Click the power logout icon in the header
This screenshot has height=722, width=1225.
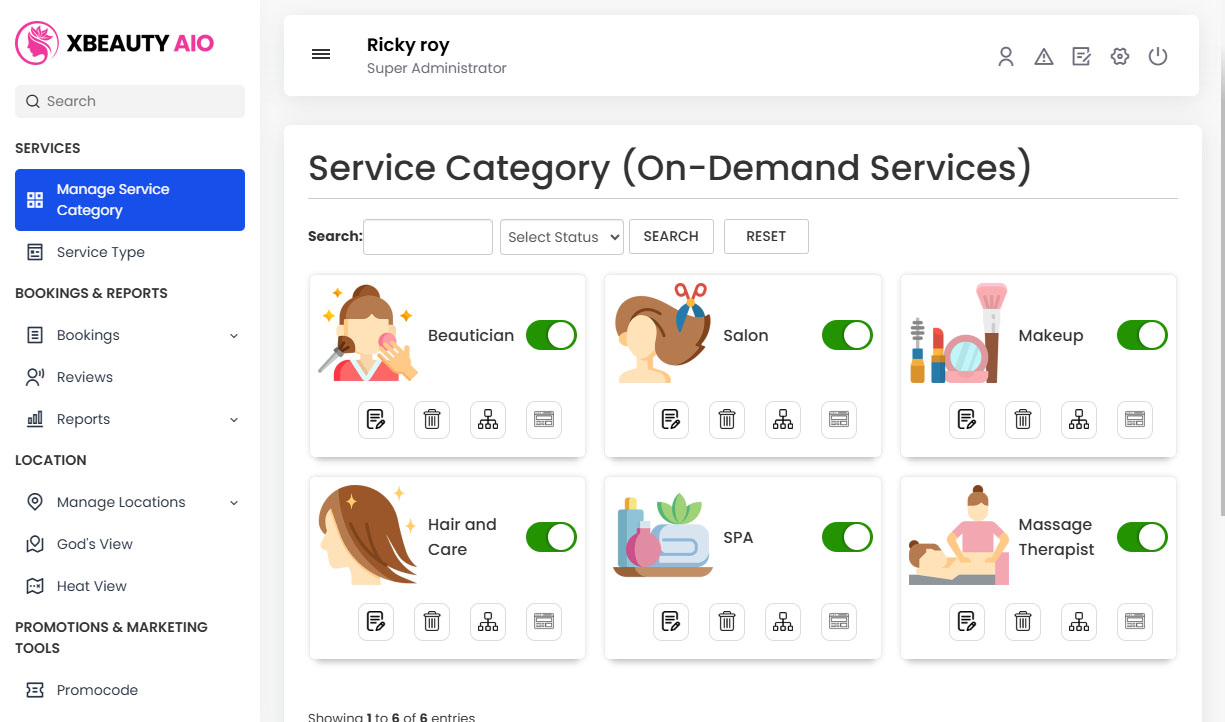pos(1158,57)
